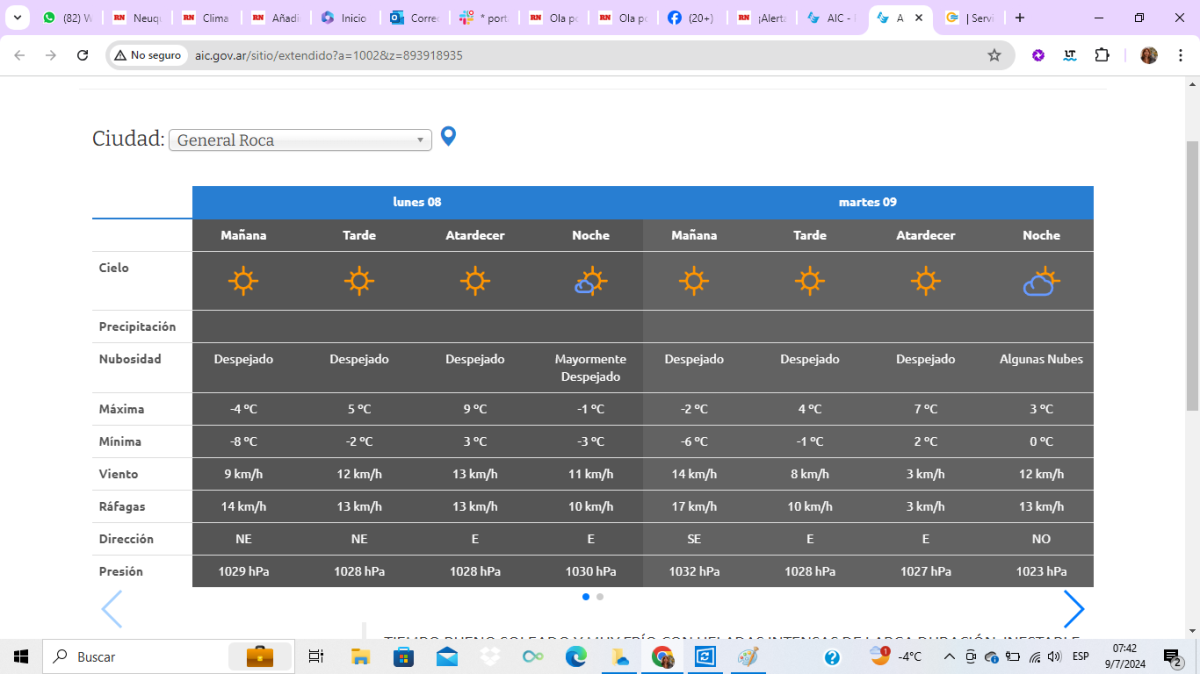Click sun icon for martes Tarde
Image resolution: width=1200 pixels, height=674 pixels.
click(810, 281)
